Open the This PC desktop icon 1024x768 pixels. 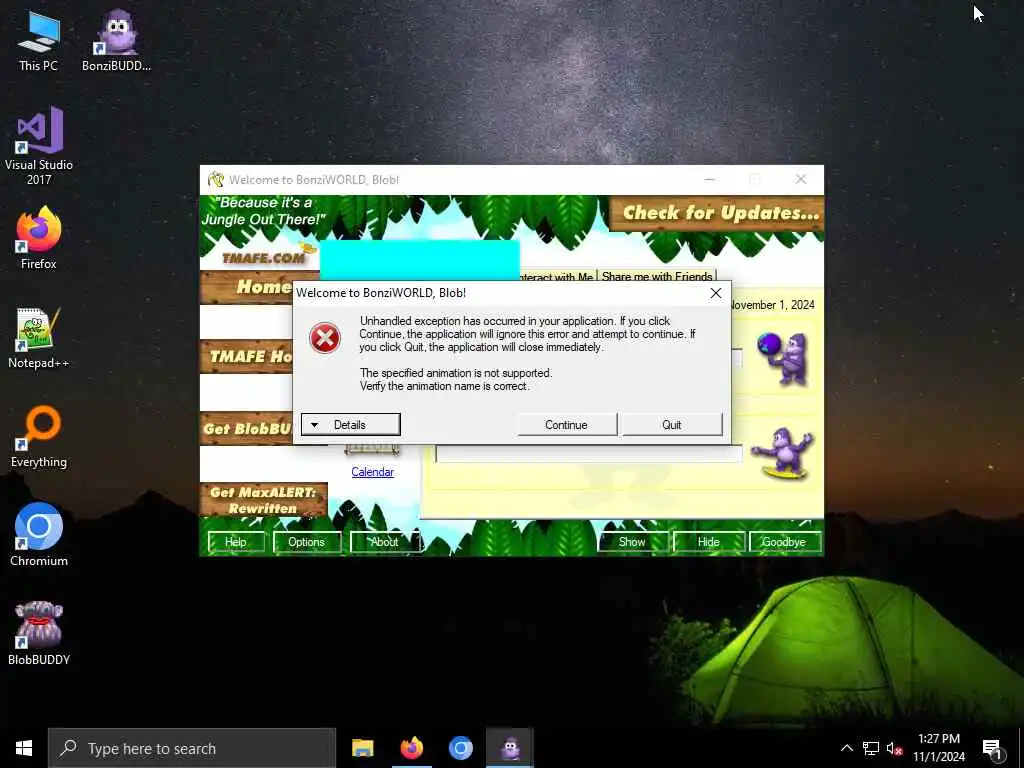point(38,40)
